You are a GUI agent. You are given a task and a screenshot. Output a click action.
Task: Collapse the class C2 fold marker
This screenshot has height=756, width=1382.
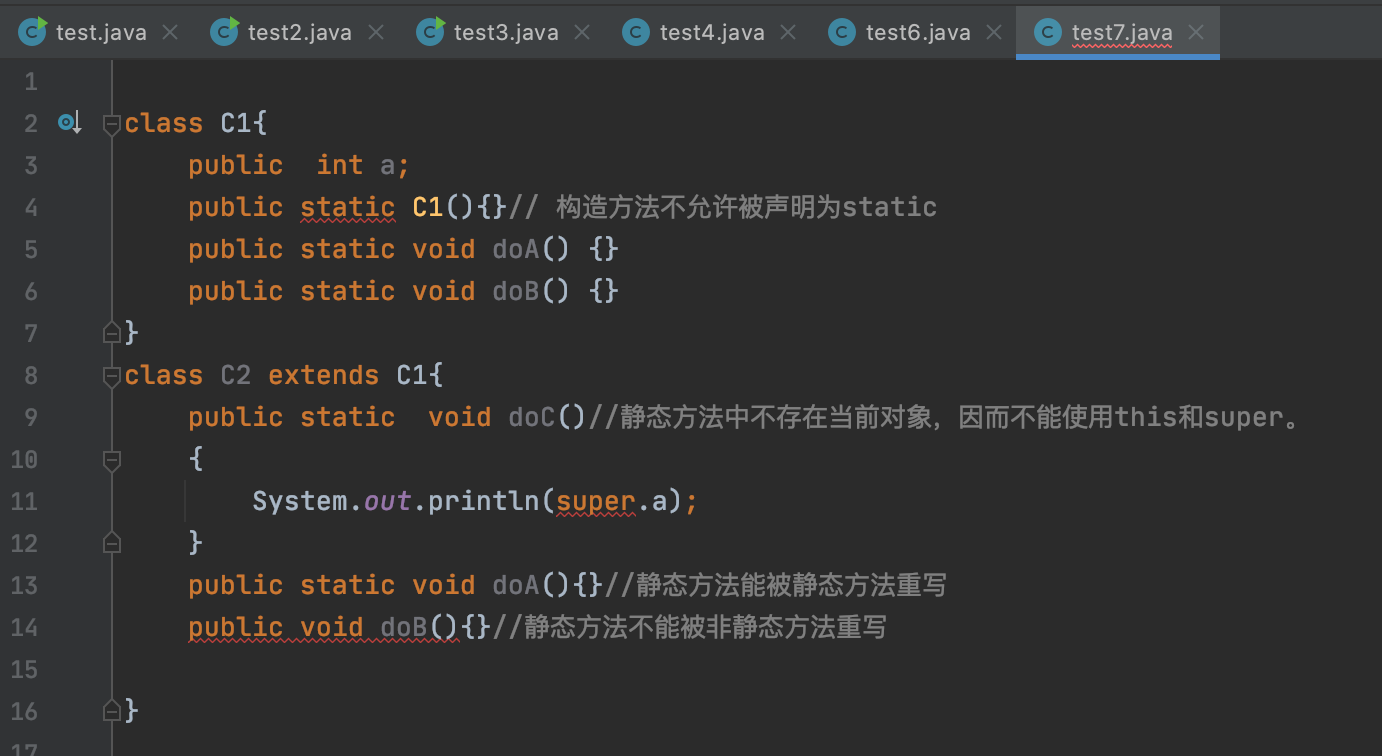pos(112,376)
